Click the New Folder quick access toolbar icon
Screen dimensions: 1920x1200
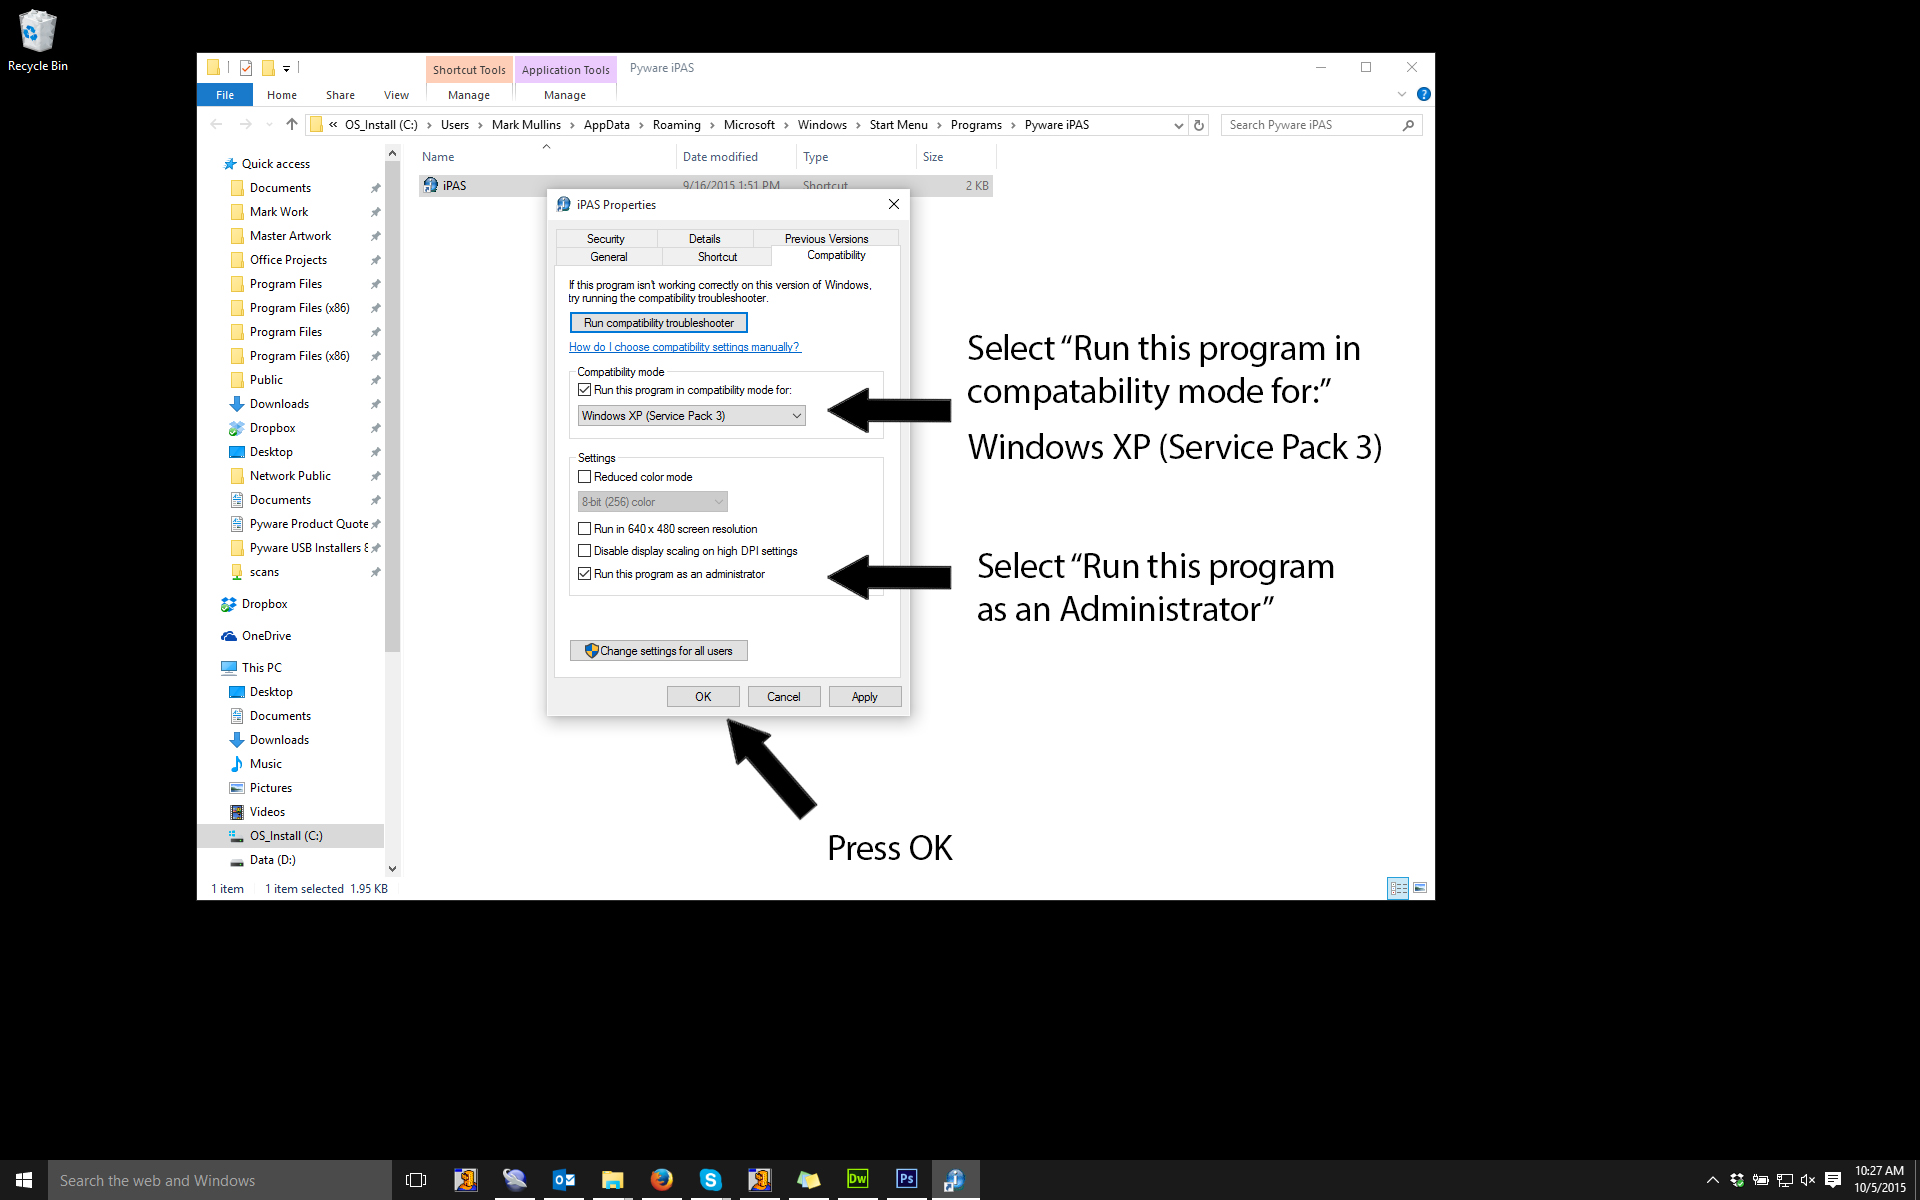[268, 68]
